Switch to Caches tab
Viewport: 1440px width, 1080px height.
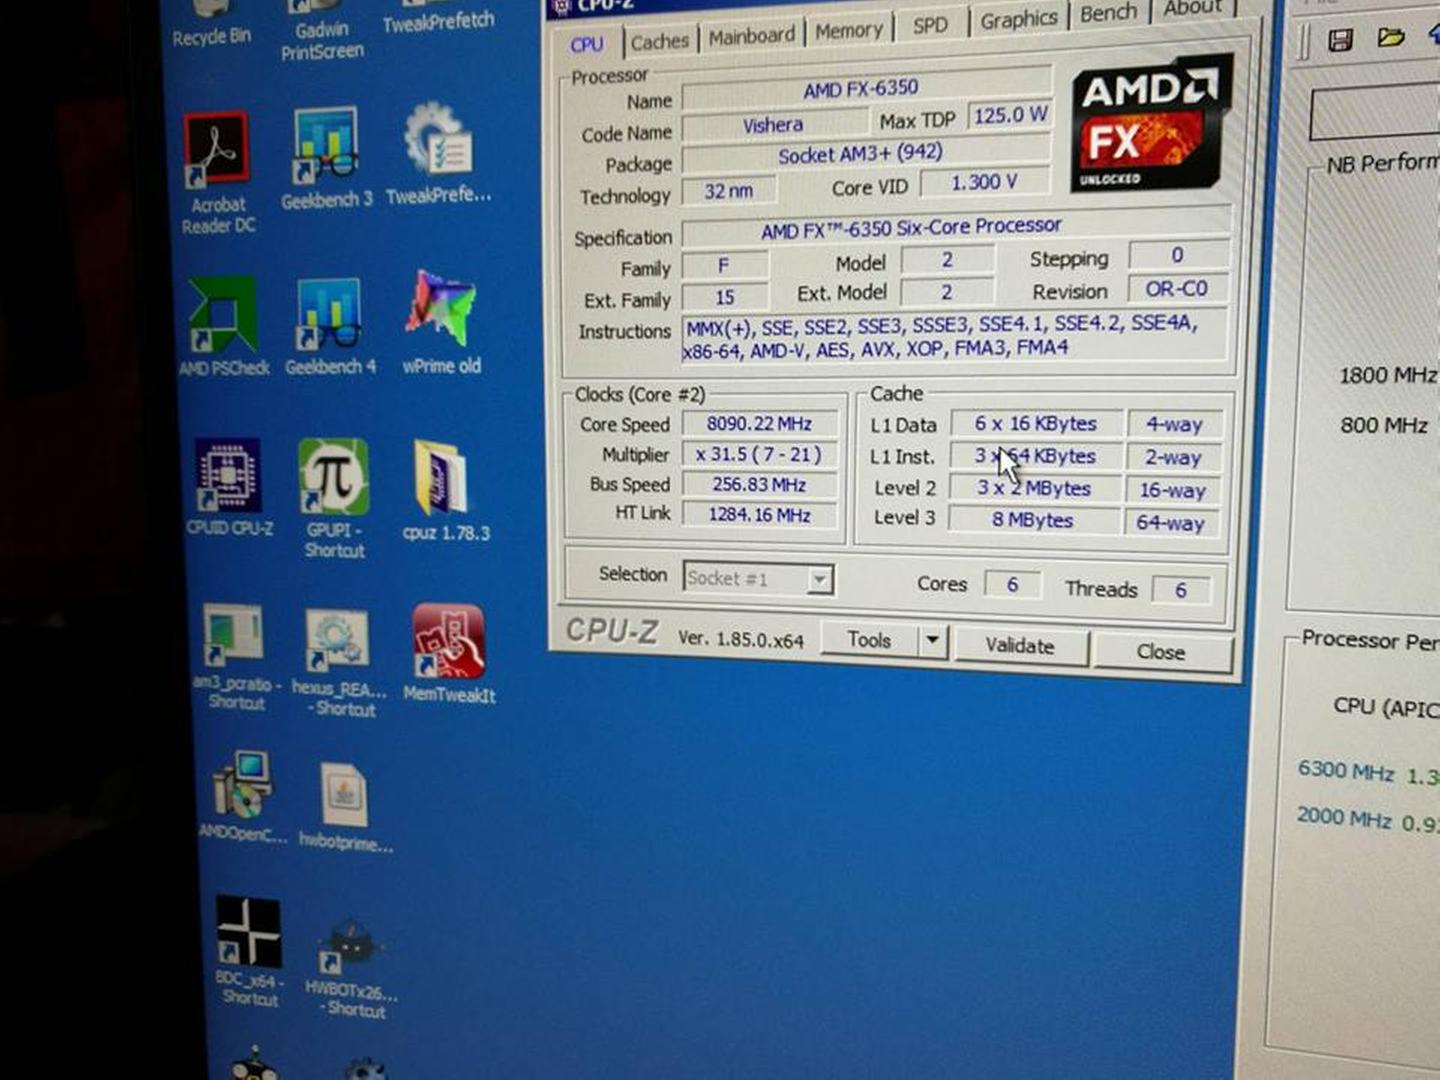[x=659, y=41]
